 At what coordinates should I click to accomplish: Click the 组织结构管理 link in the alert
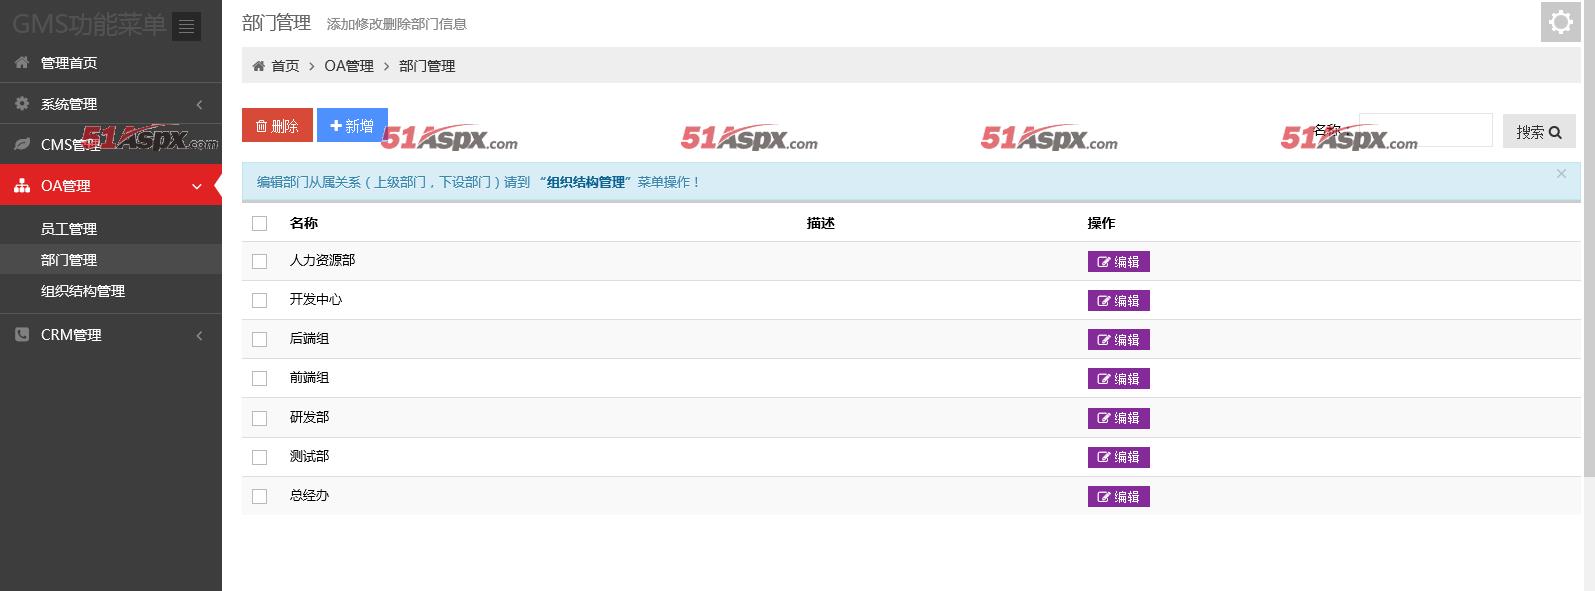tap(586, 182)
